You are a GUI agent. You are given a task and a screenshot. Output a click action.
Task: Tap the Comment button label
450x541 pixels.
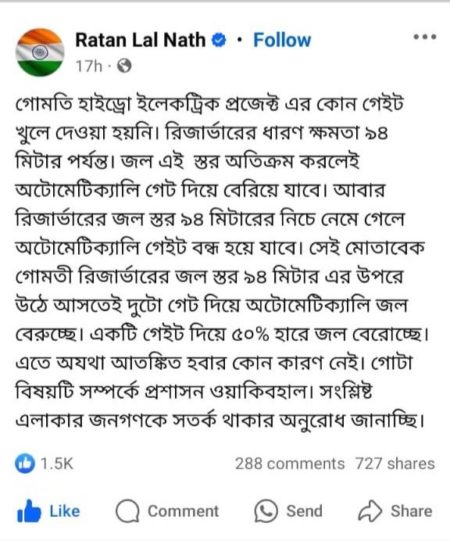183,511
